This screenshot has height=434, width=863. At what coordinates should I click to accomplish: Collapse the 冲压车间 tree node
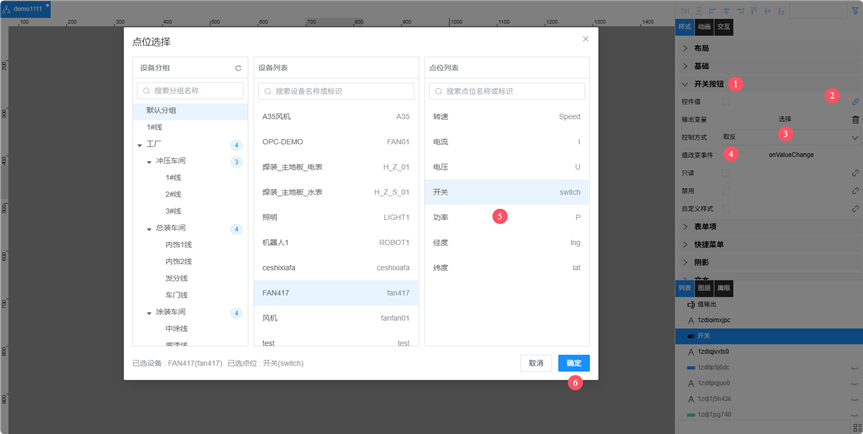(x=149, y=161)
